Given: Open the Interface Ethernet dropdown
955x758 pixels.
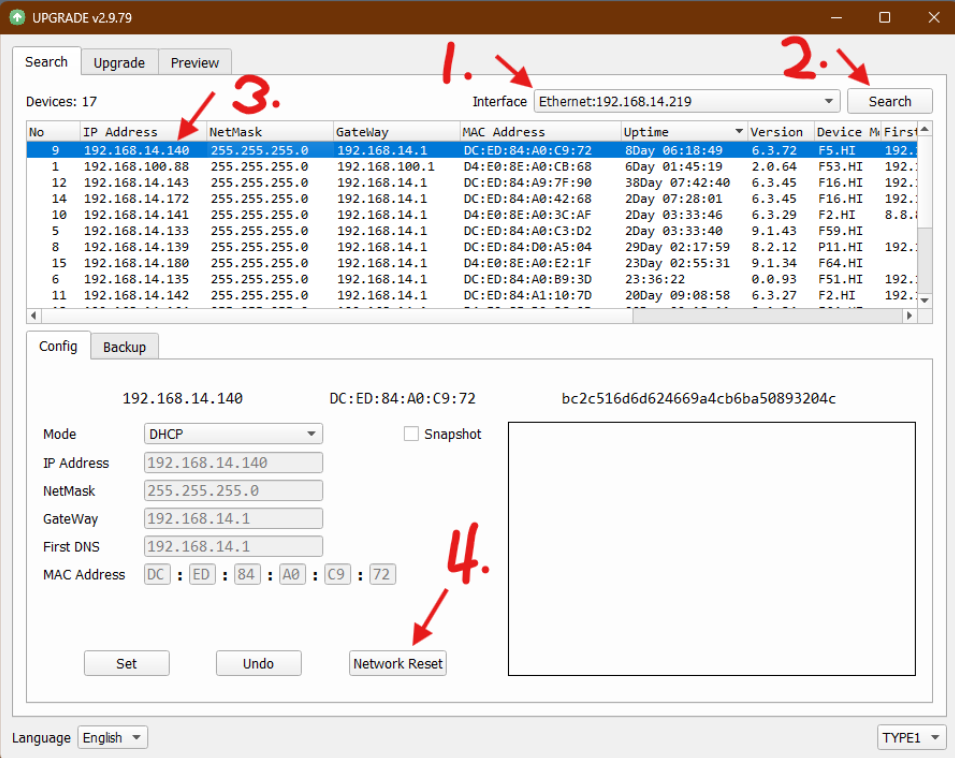Looking at the screenshot, I should (x=686, y=101).
